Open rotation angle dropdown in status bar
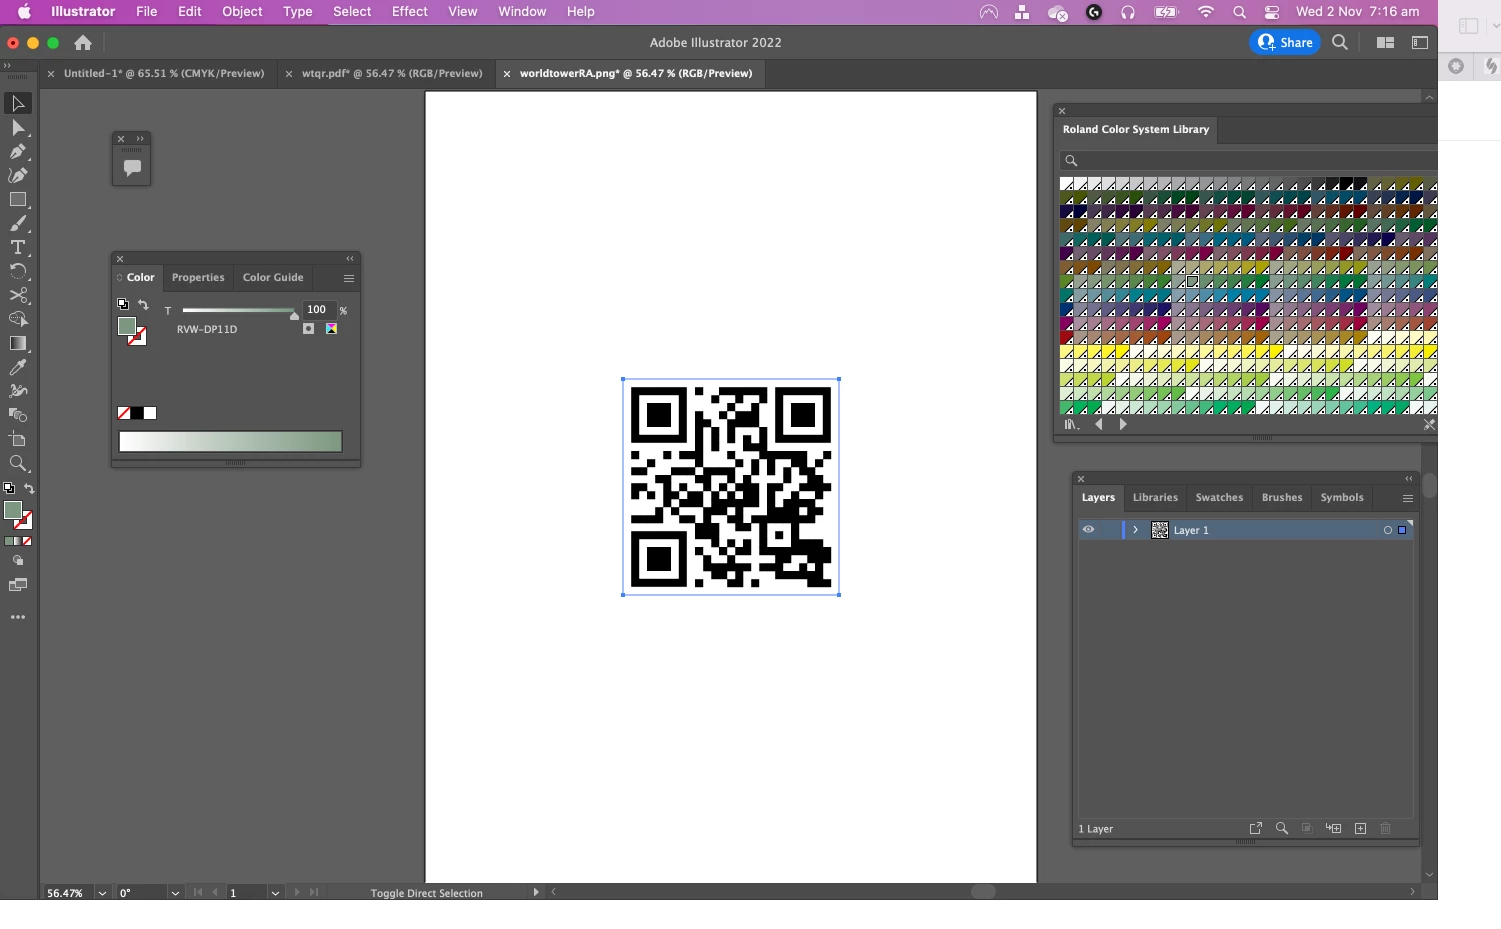Image resolution: width=1501 pixels, height=929 pixels. pyautogui.click(x=175, y=893)
